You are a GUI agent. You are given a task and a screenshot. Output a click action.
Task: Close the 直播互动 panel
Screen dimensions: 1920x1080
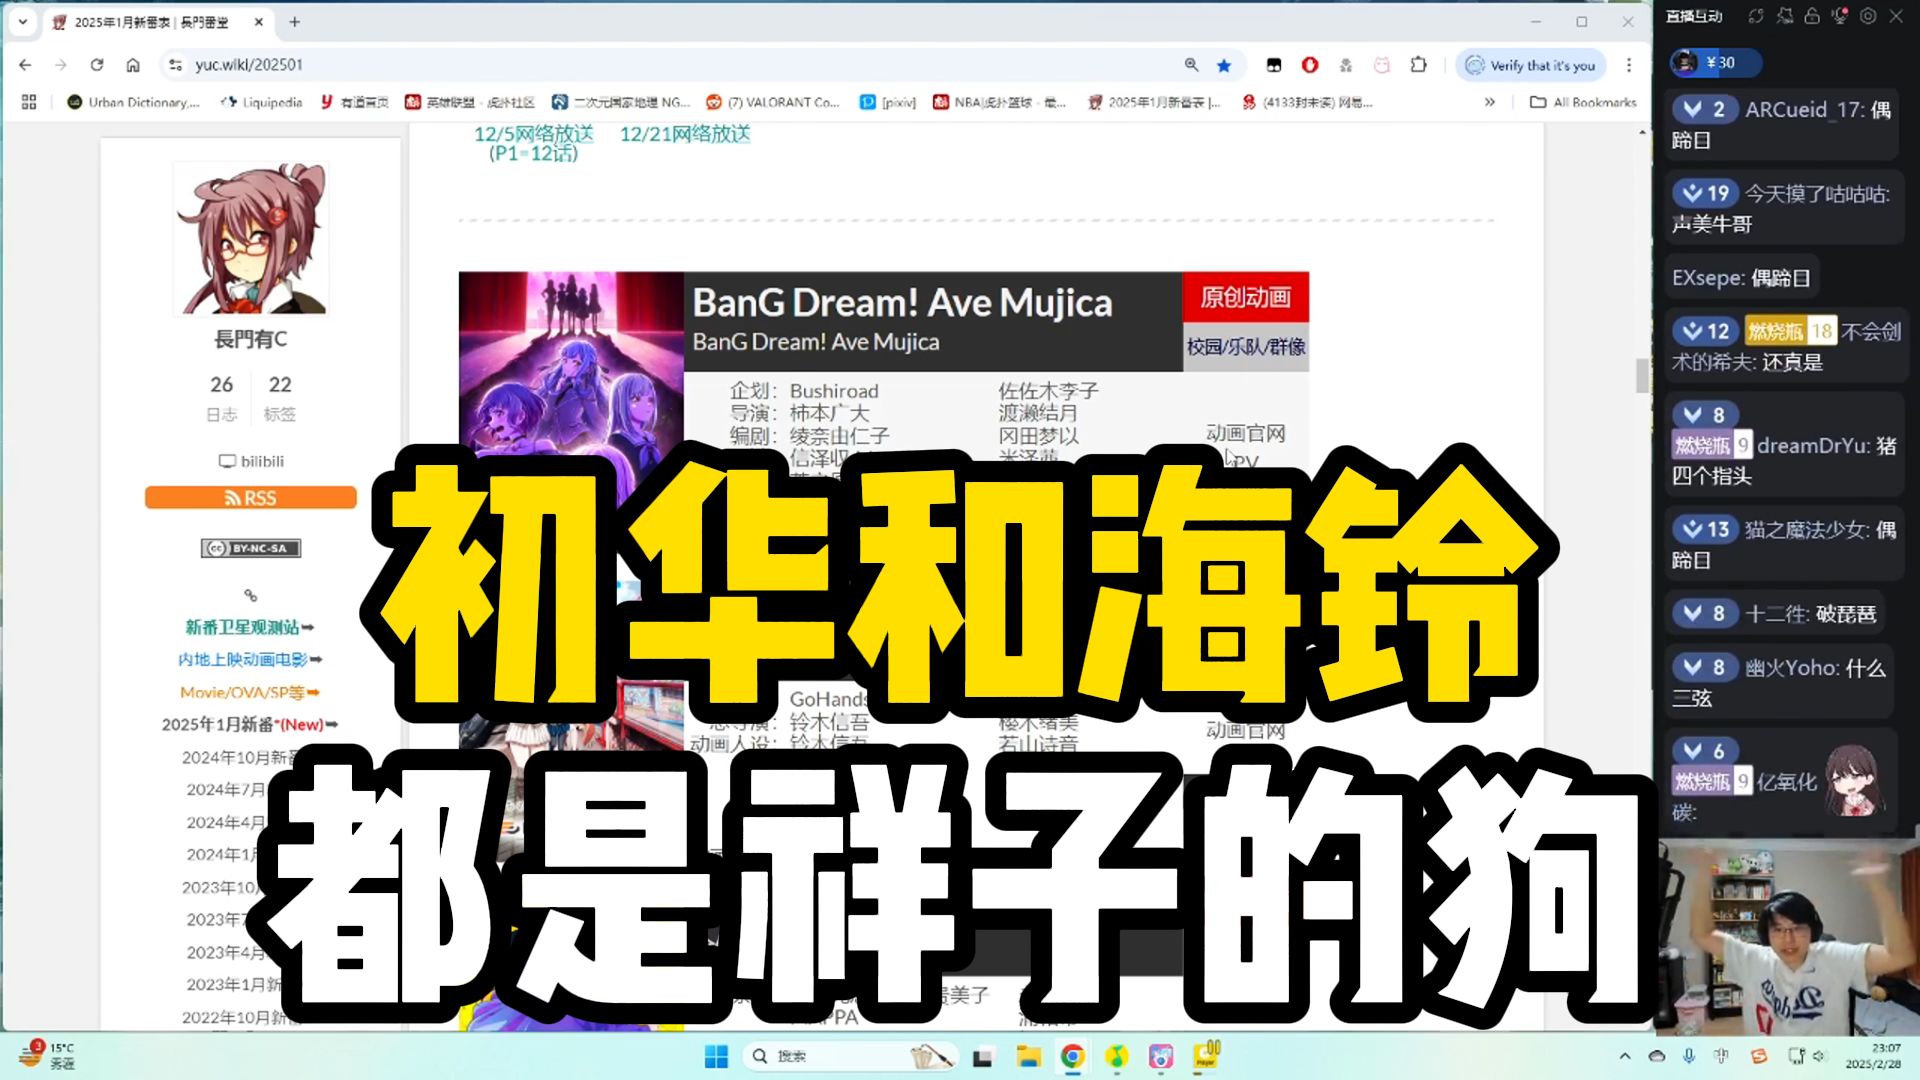point(1896,16)
